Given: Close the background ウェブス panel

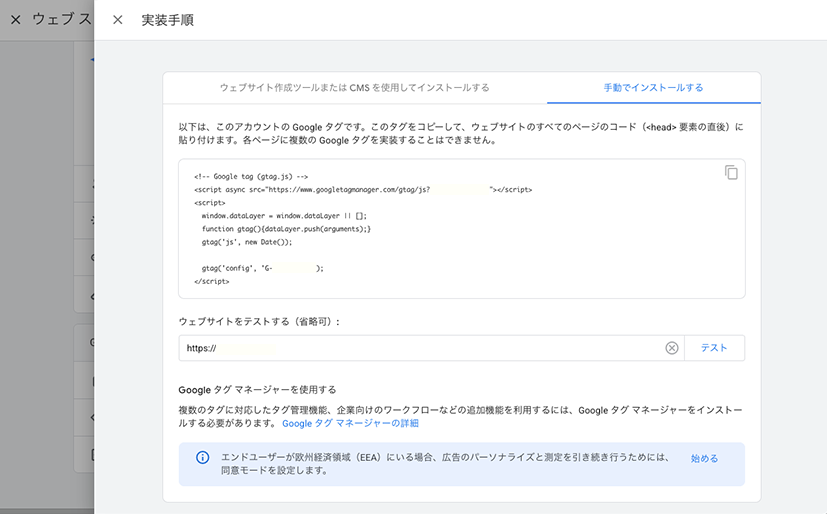Looking at the screenshot, I should coord(15,20).
